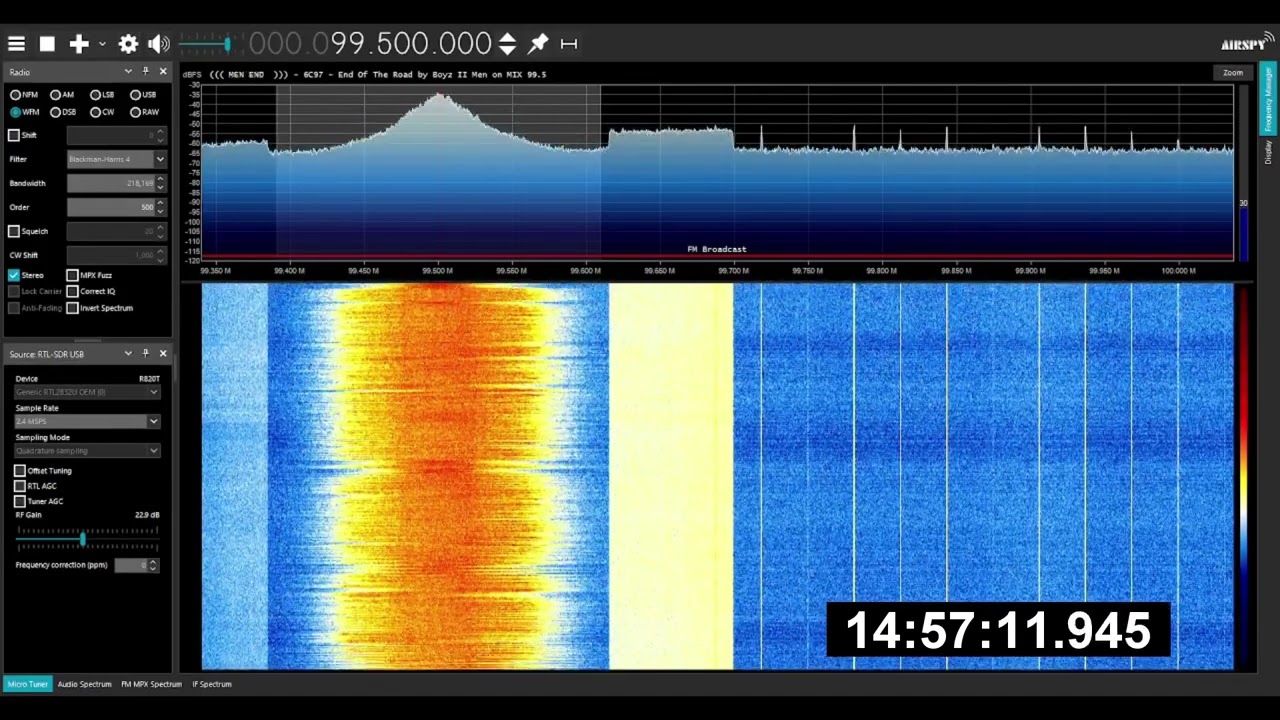
Task: Step the Bandwidth value with its spinner
Action: coord(160,183)
